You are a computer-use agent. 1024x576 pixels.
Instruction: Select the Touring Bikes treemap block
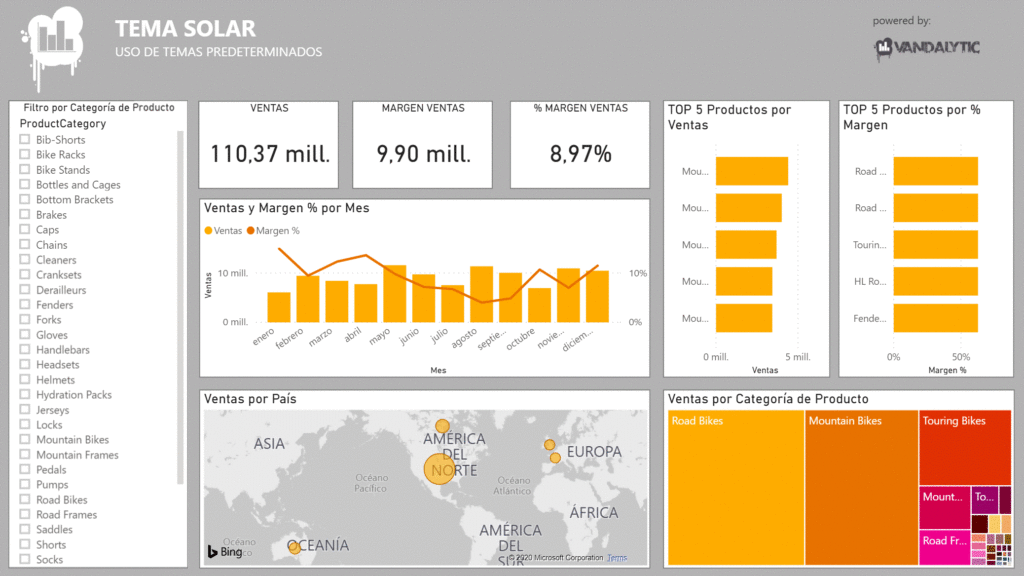(965, 448)
